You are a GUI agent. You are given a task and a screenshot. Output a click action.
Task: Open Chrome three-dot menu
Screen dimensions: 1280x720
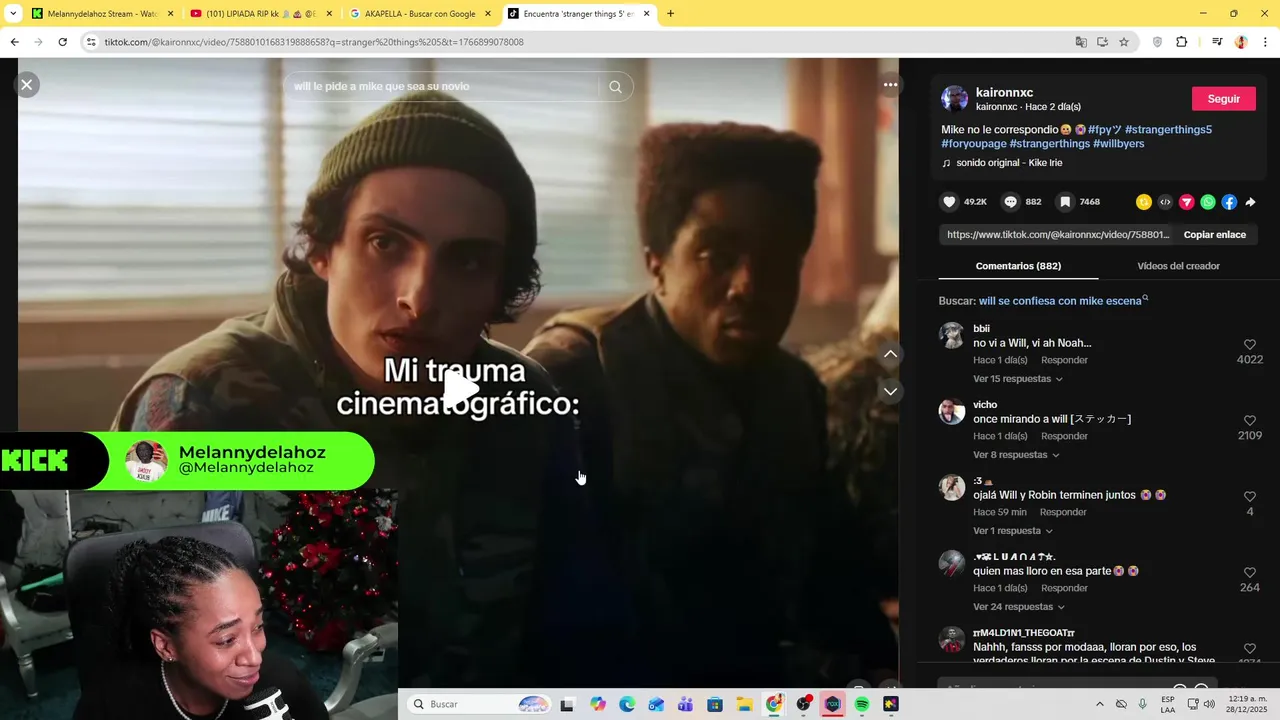tap(1266, 42)
